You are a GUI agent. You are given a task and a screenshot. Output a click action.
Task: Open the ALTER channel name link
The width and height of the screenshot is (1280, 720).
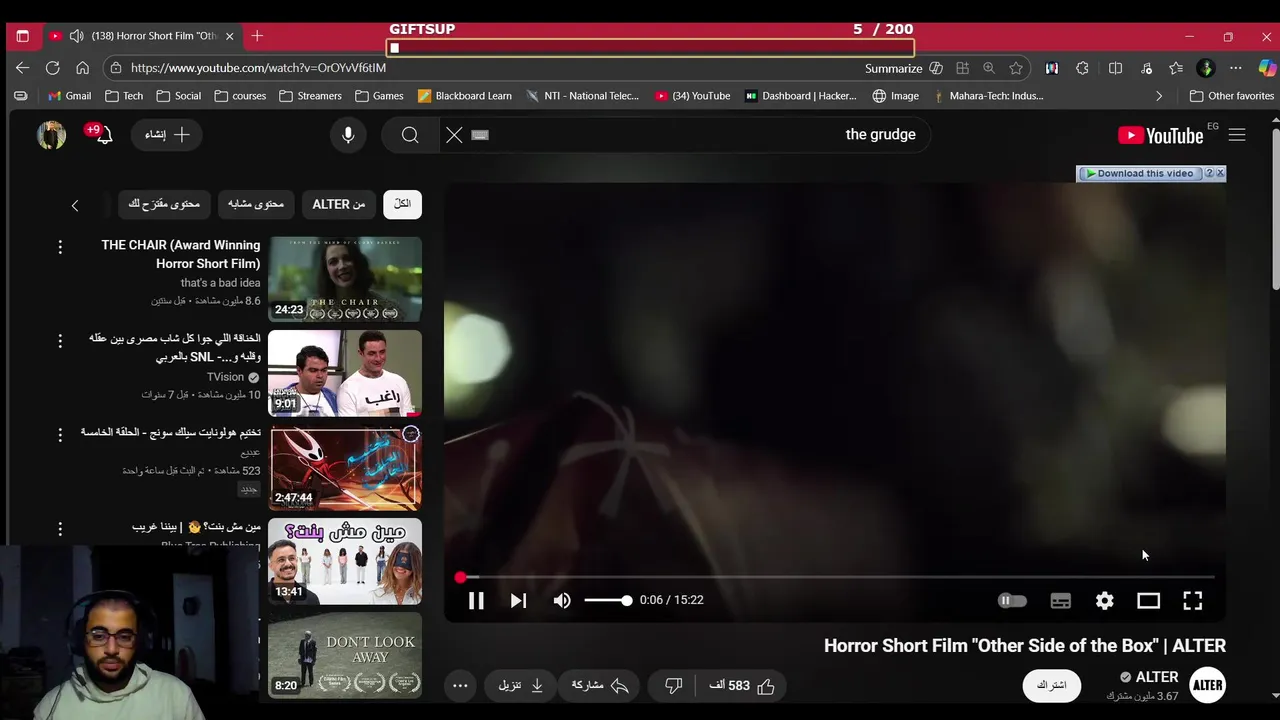(x=1157, y=677)
